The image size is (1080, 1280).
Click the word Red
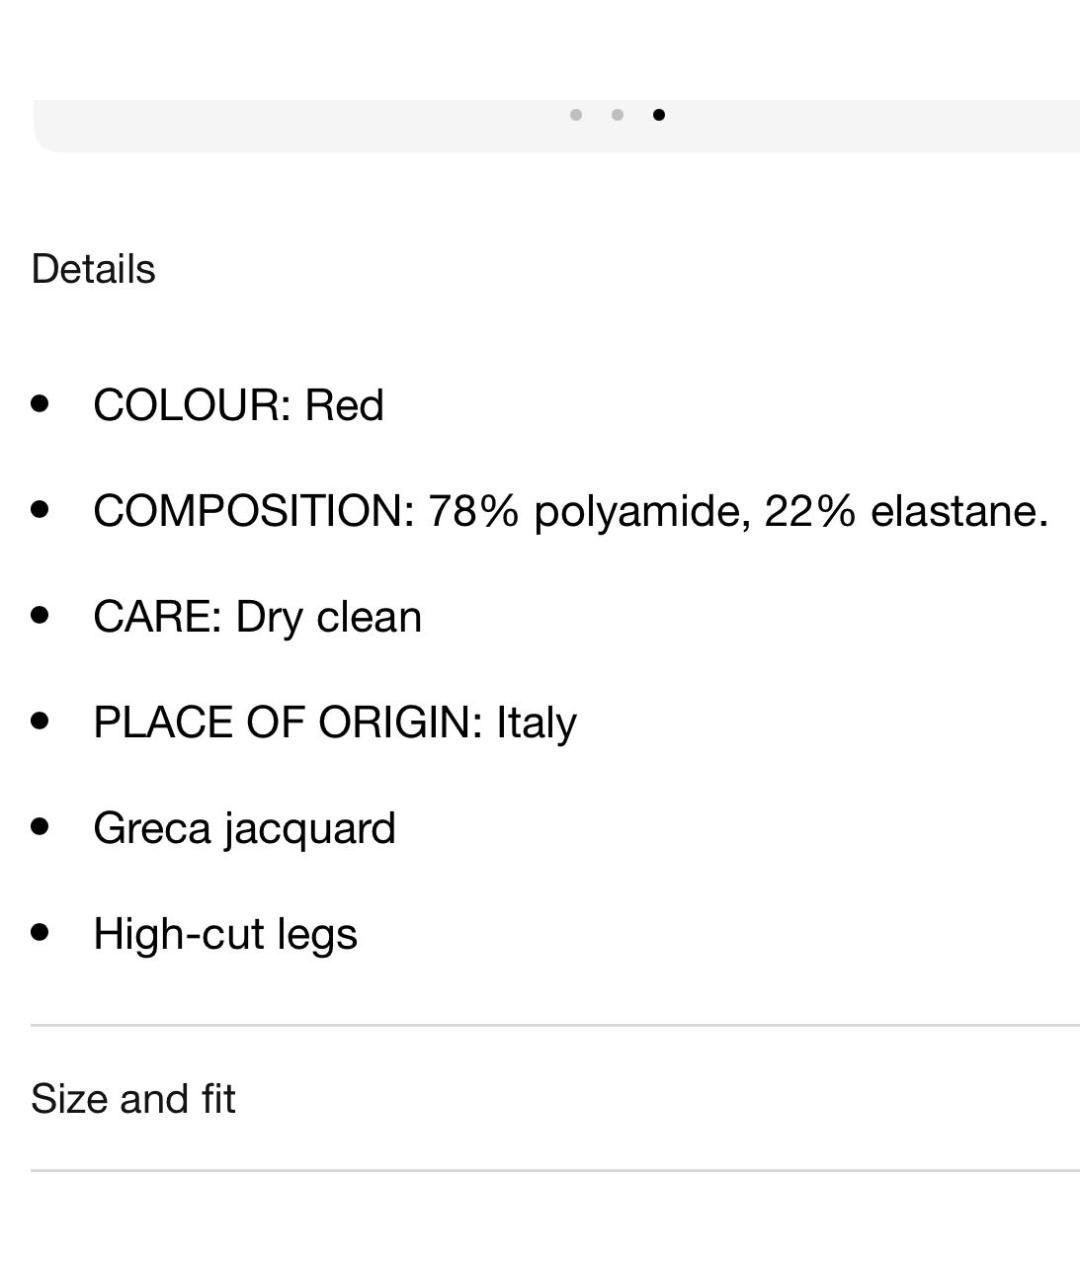(344, 405)
